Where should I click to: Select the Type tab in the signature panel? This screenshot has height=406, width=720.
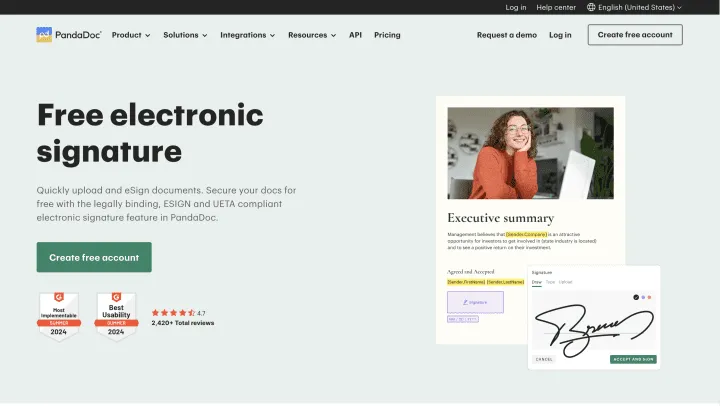(550, 282)
